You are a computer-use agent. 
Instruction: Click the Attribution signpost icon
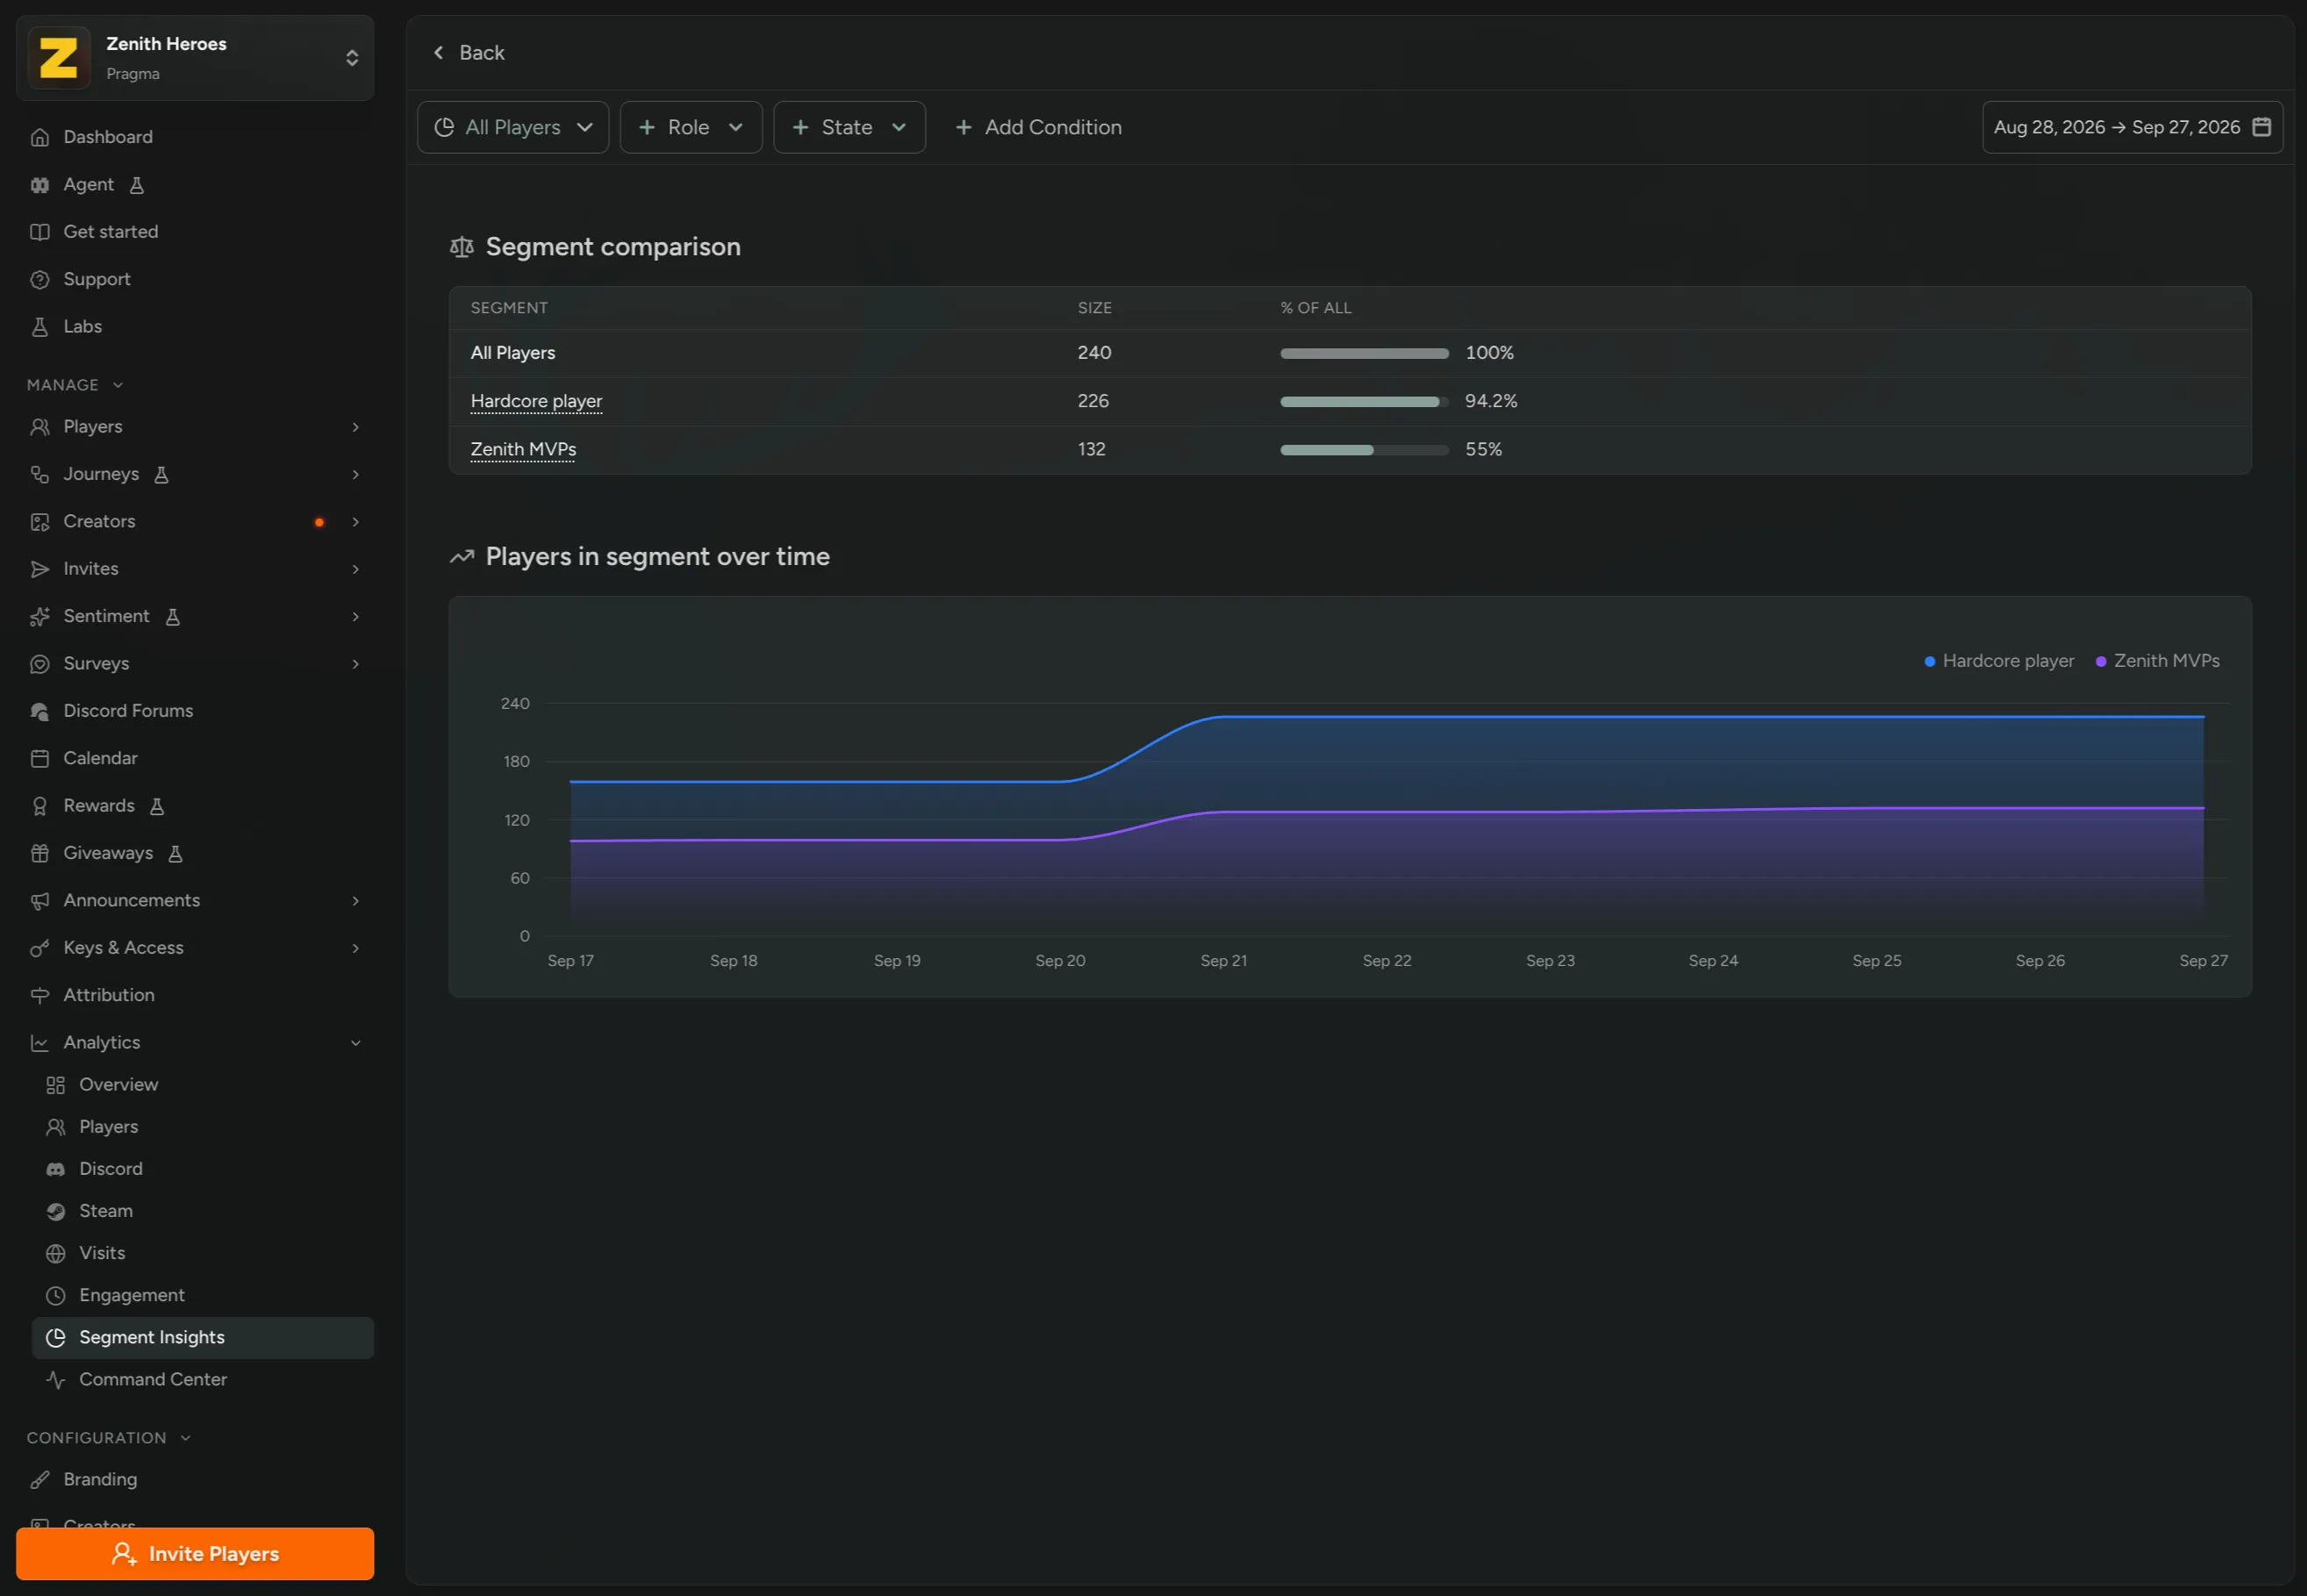click(40, 995)
